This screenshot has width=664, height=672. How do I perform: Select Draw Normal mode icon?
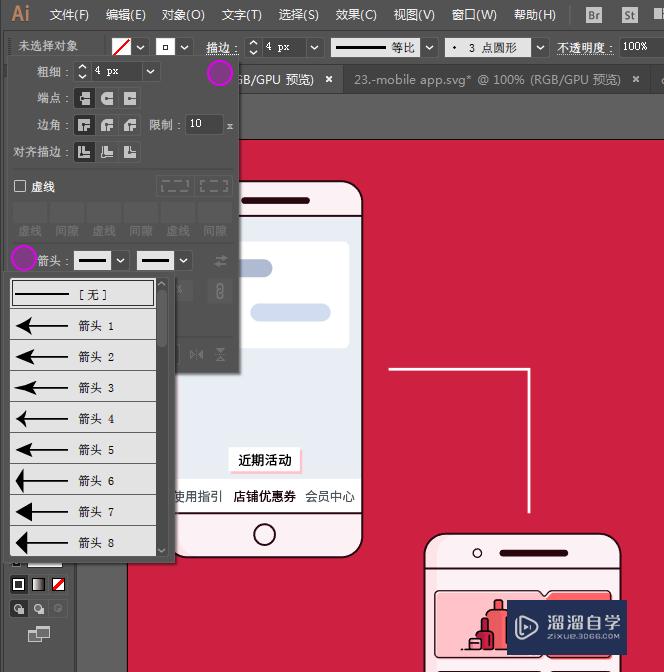18,609
